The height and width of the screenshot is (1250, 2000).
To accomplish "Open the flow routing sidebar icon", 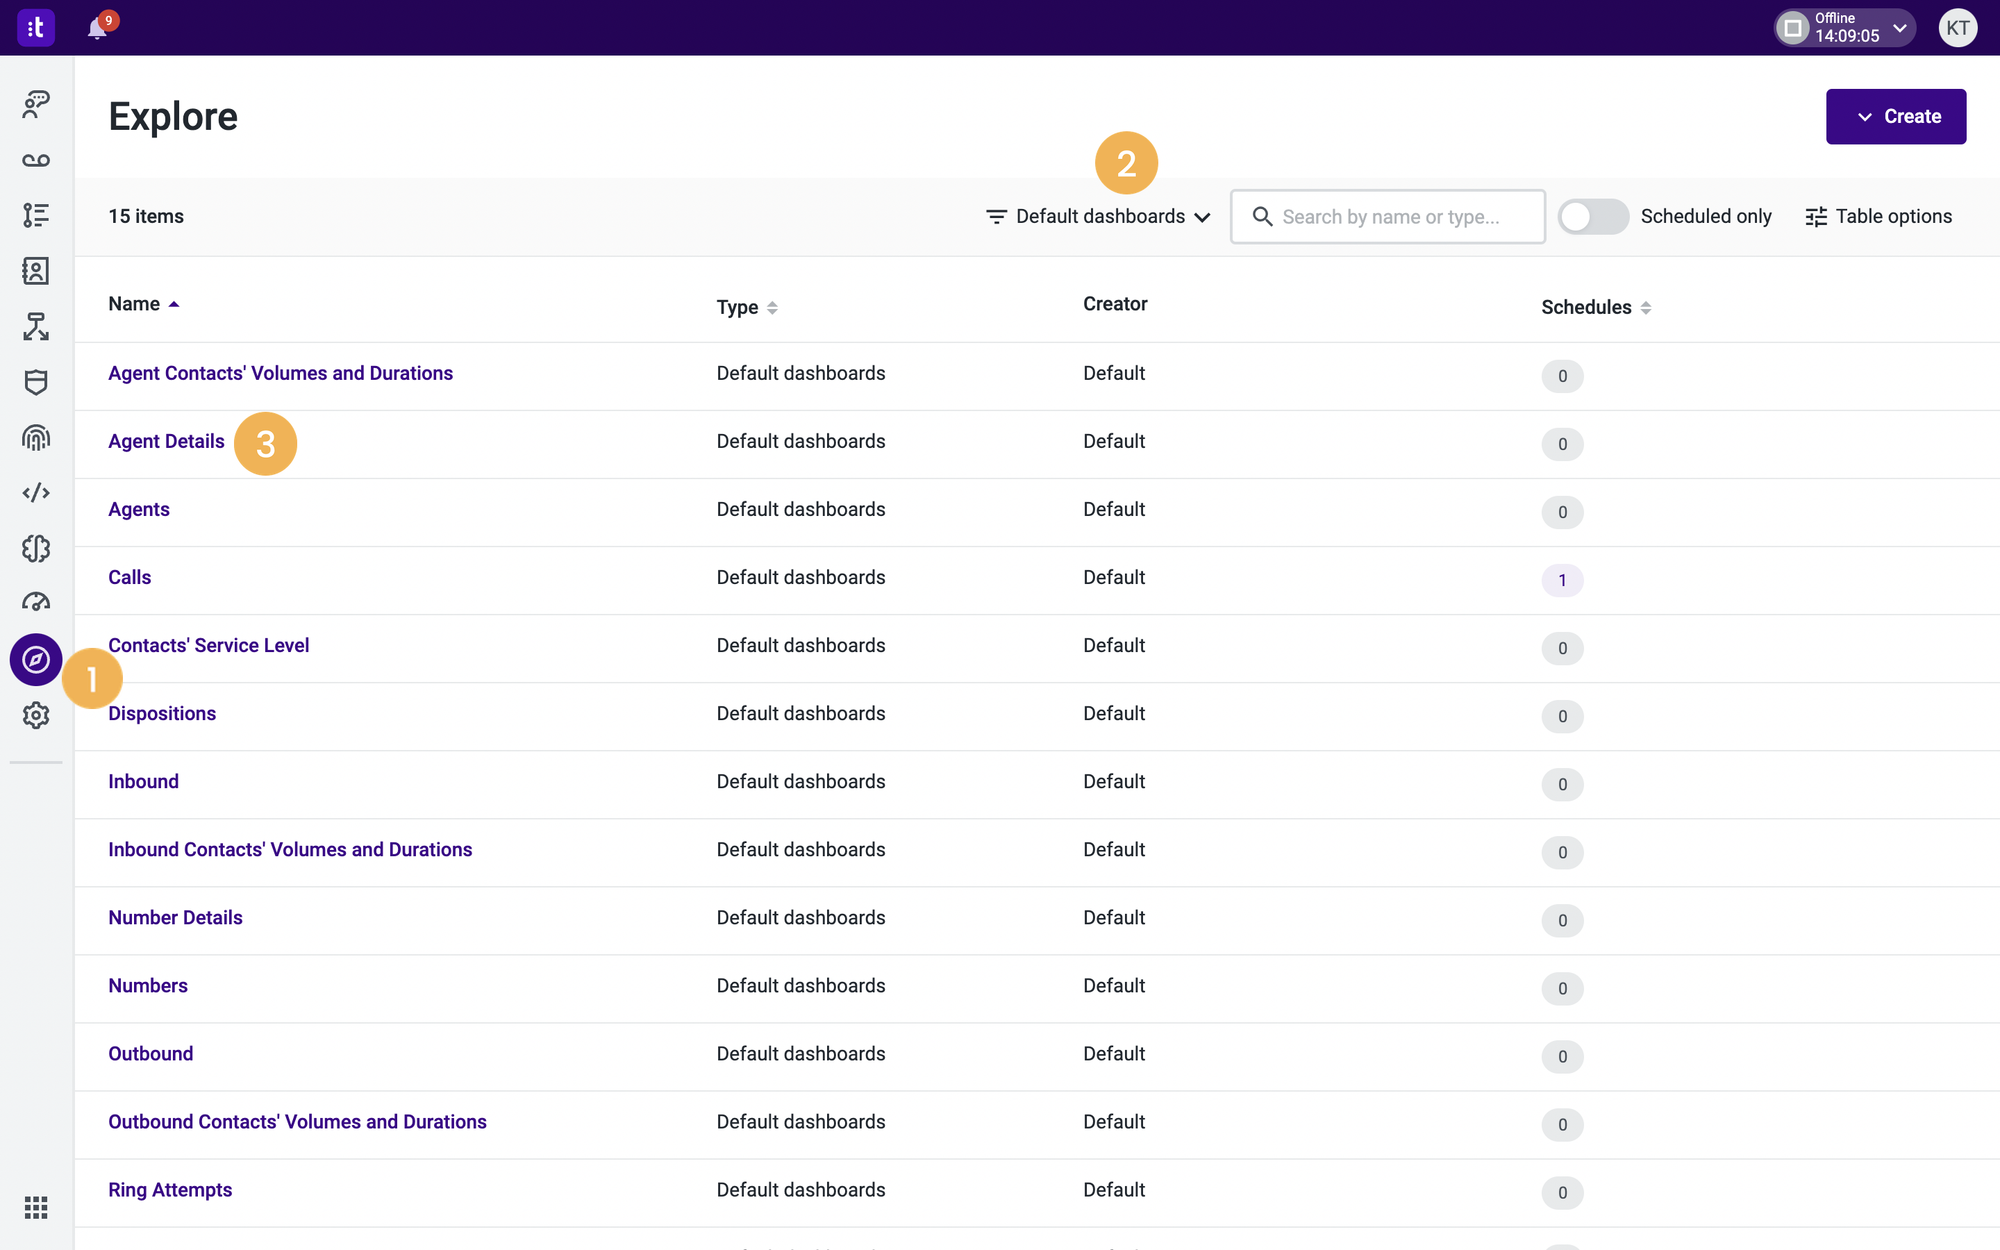I will (36, 326).
